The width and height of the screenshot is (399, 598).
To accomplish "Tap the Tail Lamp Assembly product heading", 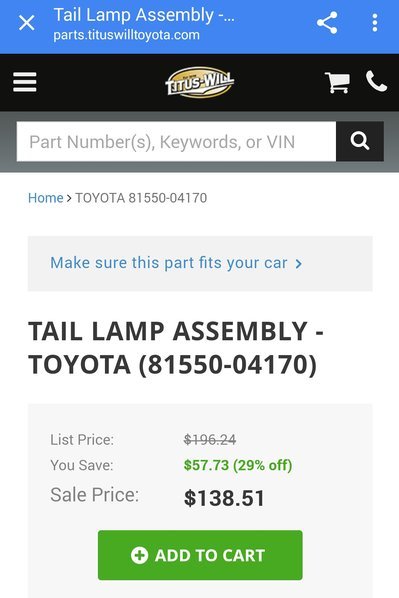I will [176, 347].
